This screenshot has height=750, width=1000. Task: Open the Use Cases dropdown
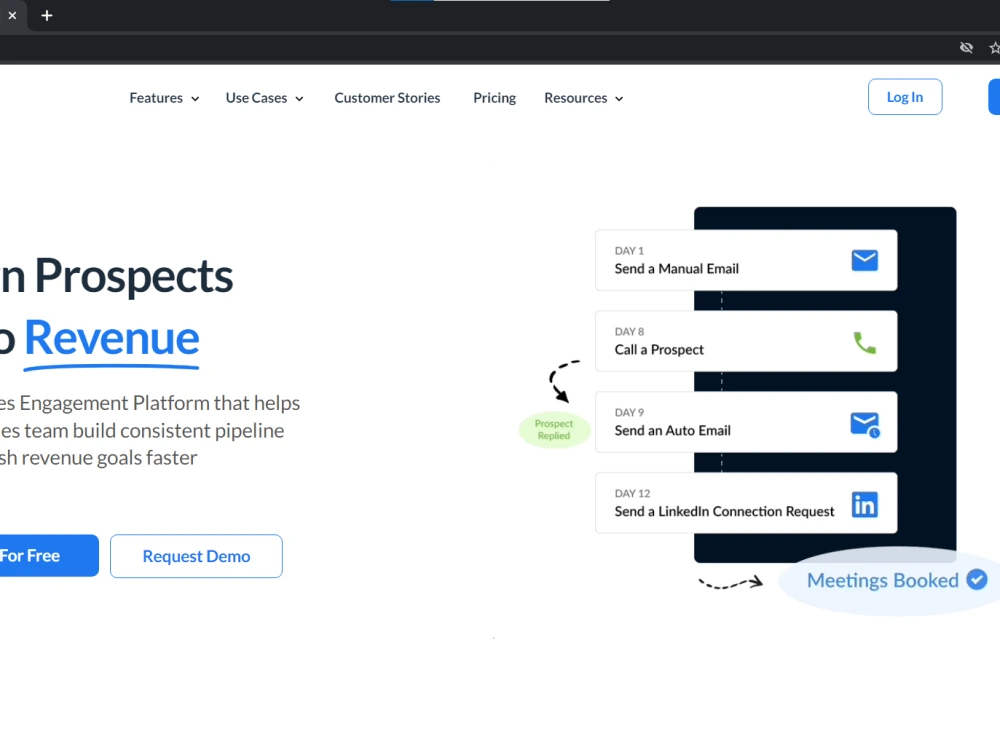[264, 97]
